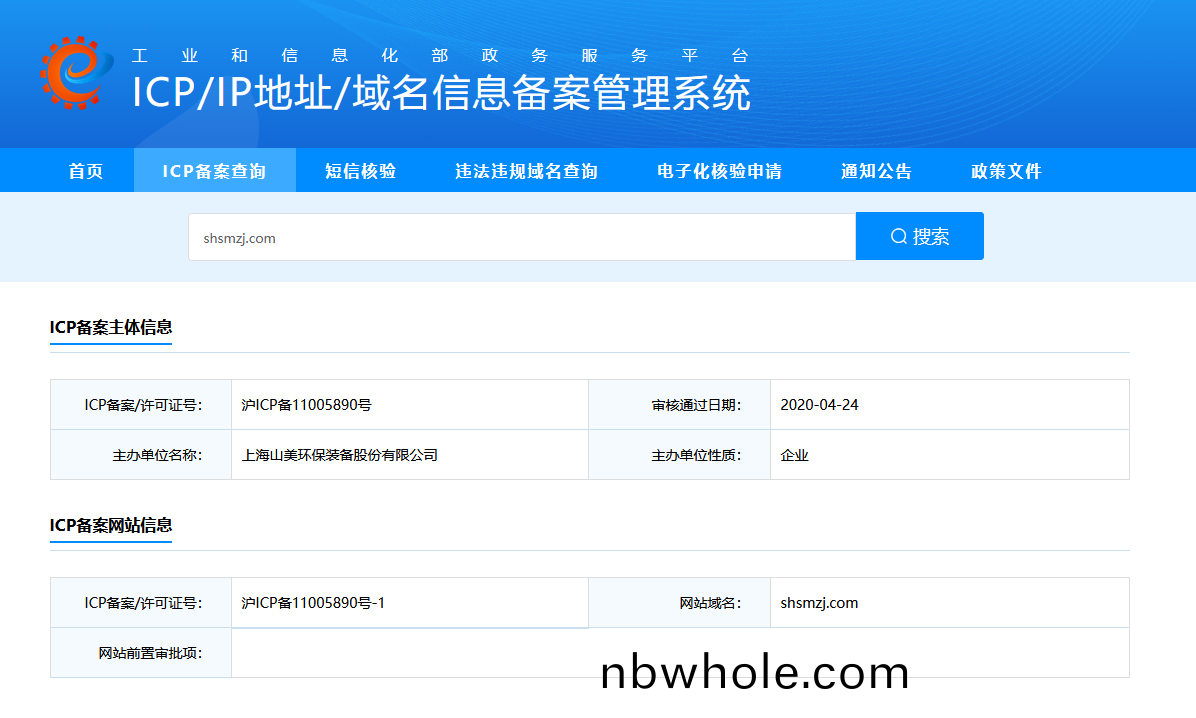Click the ICP备案/IP地址/域名信息备案管理系统 title
The image size is (1196, 718).
pyautogui.click(x=442, y=93)
